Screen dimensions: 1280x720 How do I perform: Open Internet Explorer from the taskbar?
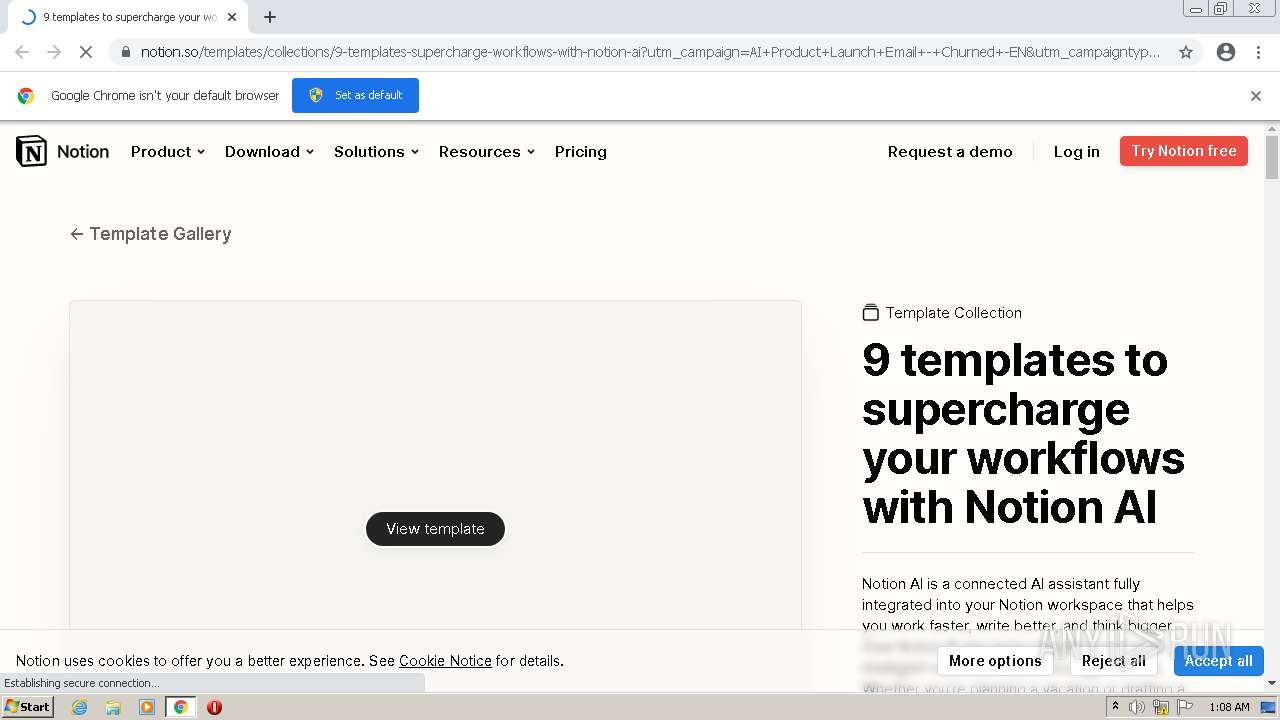pos(79,707)
